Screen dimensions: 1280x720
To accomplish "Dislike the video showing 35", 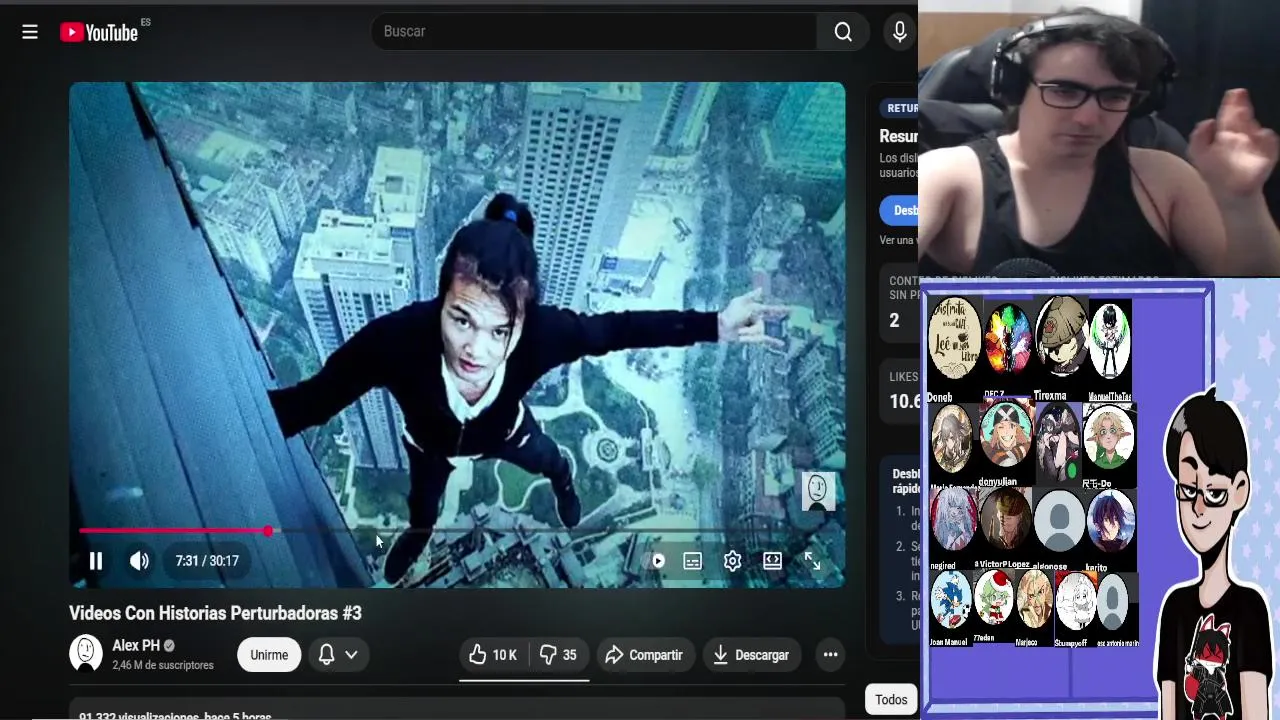I will [558, 655].
